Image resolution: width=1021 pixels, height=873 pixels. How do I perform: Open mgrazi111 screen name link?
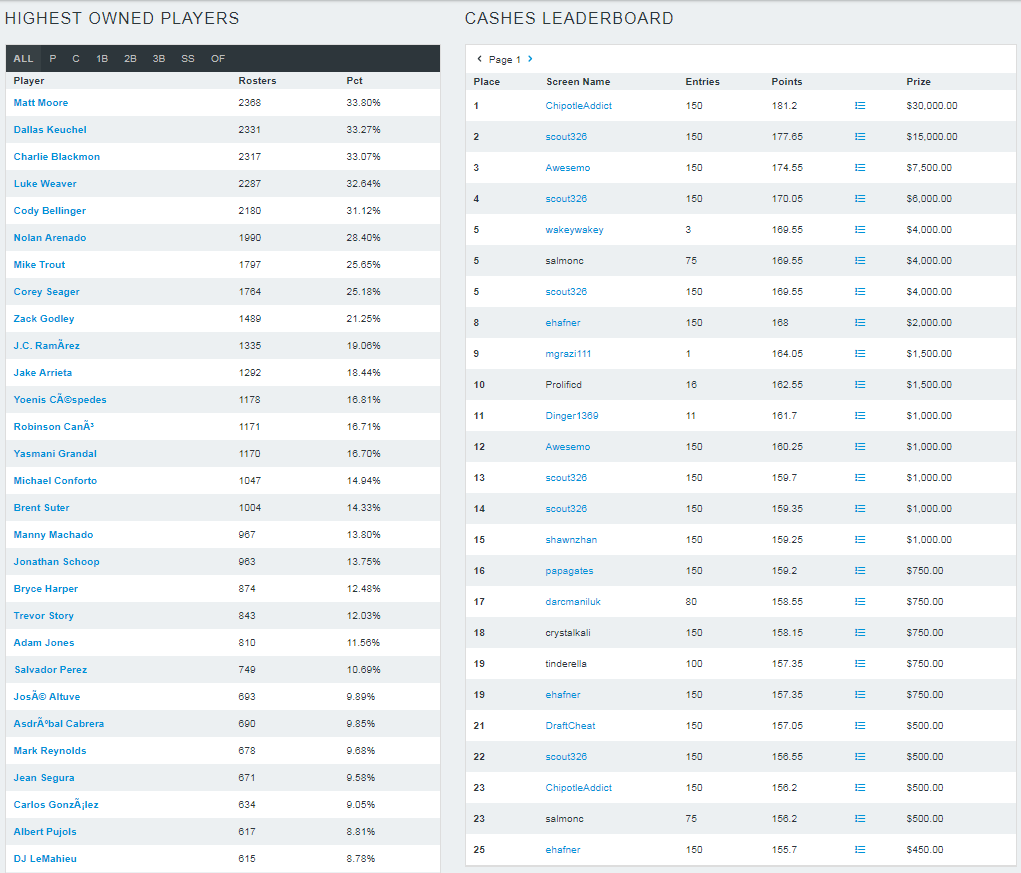[568, 353]
